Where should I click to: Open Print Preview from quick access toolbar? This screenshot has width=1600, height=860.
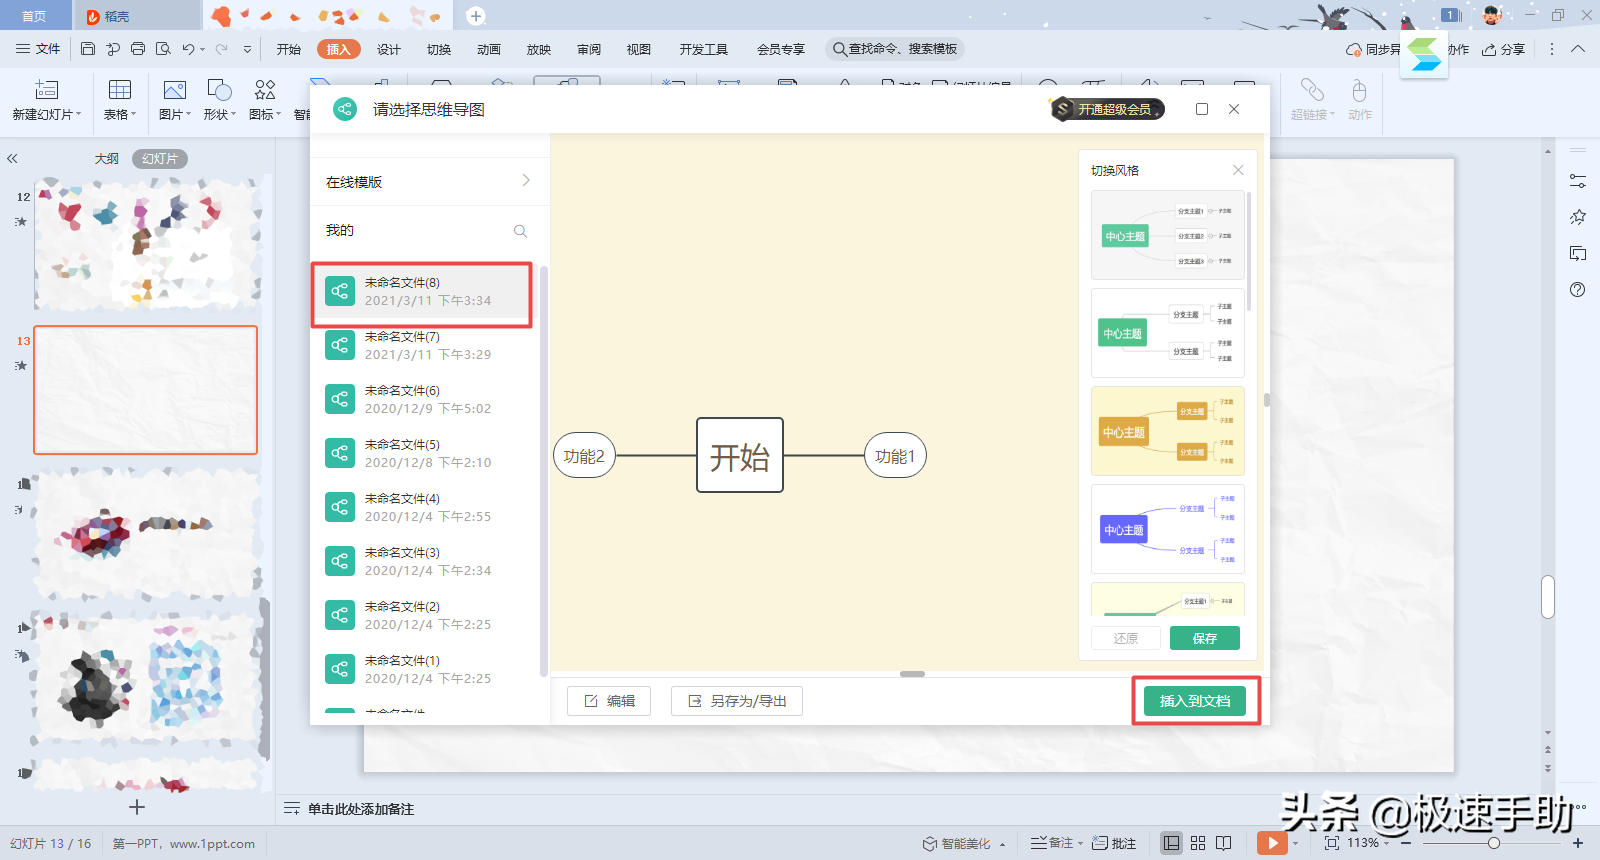click(x=163, y=49)
